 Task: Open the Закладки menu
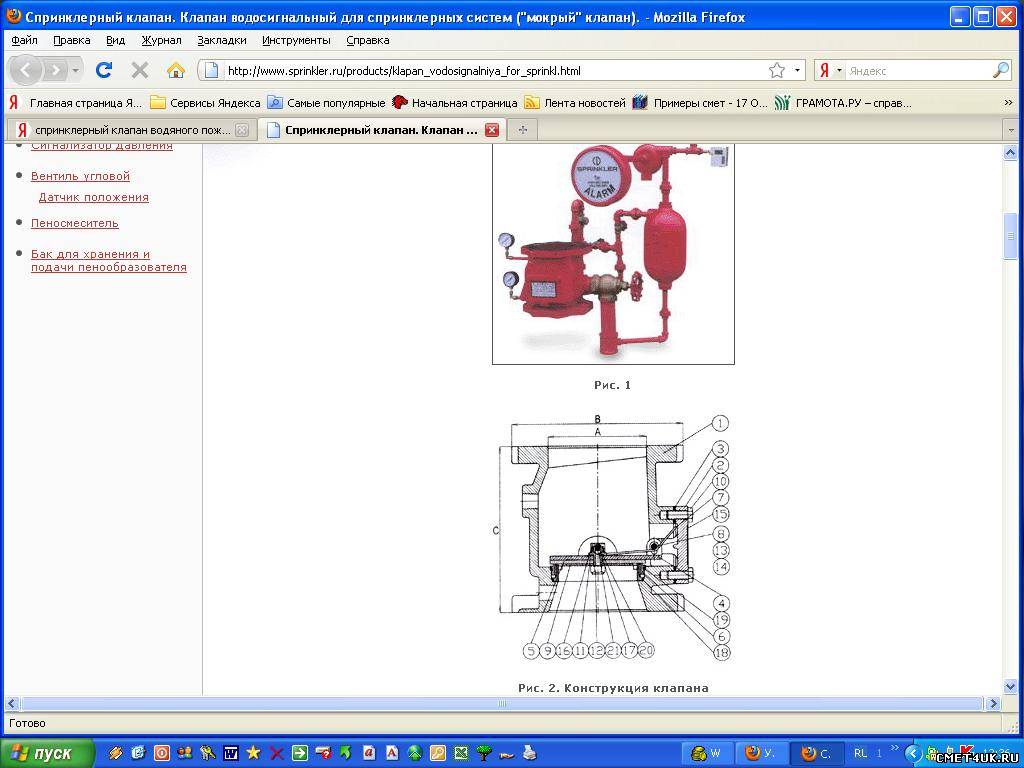[x=221, y=40]
